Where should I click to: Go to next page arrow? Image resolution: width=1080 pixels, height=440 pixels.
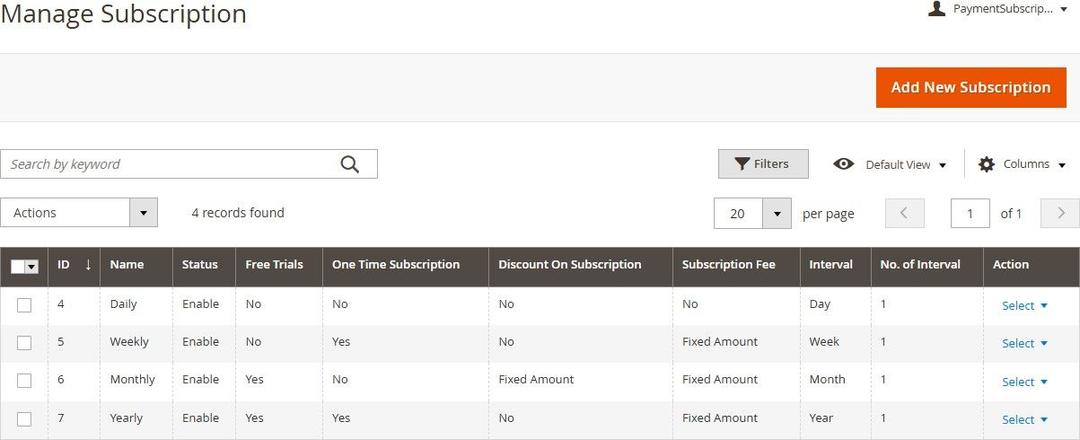1060,213
